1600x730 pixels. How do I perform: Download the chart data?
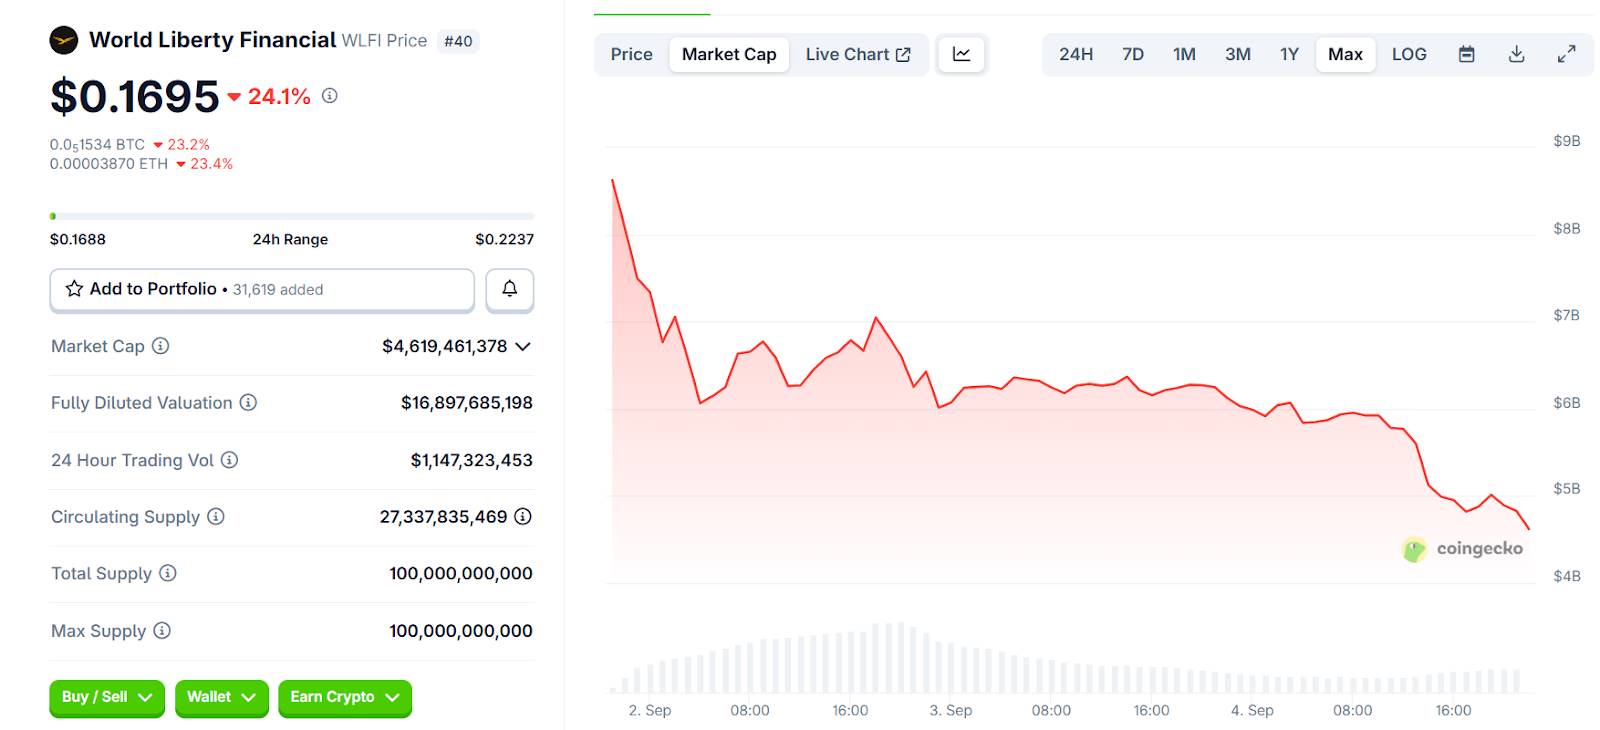tap(1516, 54)
